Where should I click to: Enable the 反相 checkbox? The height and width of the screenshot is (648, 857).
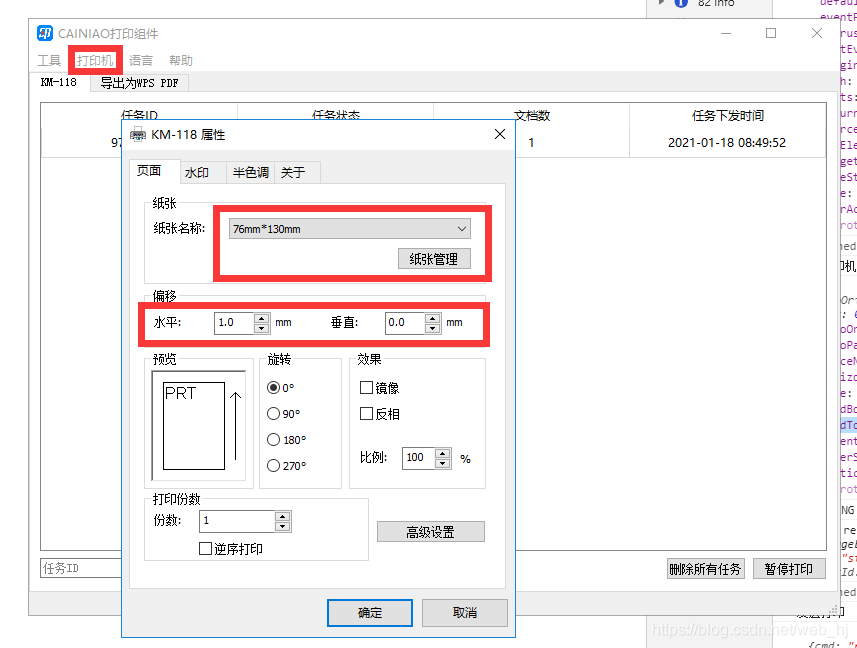point(366,414)
